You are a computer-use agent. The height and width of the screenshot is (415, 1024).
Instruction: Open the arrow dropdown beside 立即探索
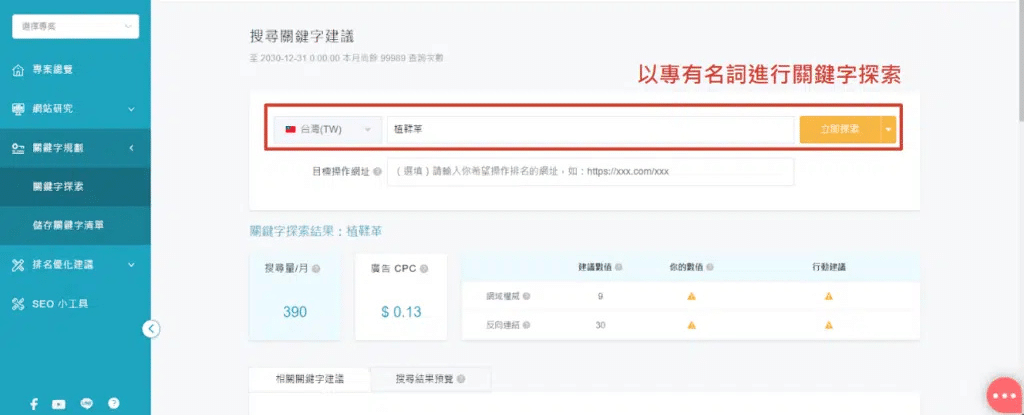888,130
